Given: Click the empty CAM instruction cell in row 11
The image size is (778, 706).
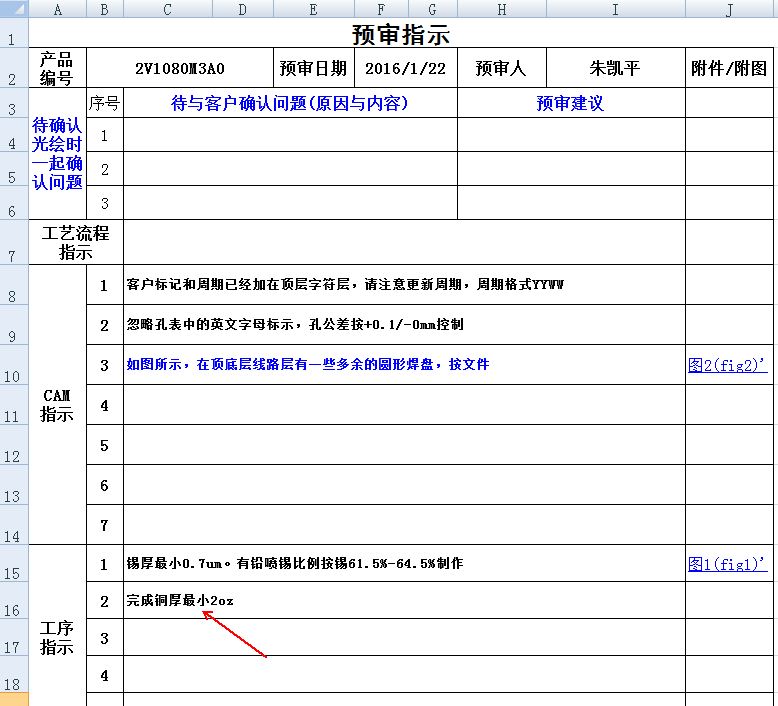Looking at the screenshot, I should pos(404,405).
